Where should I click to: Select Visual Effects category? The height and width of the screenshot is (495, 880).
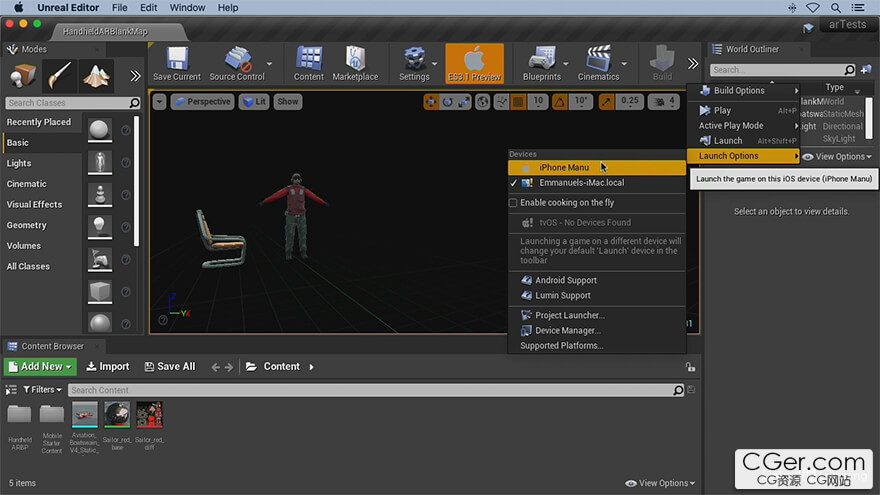coord(42,205)
